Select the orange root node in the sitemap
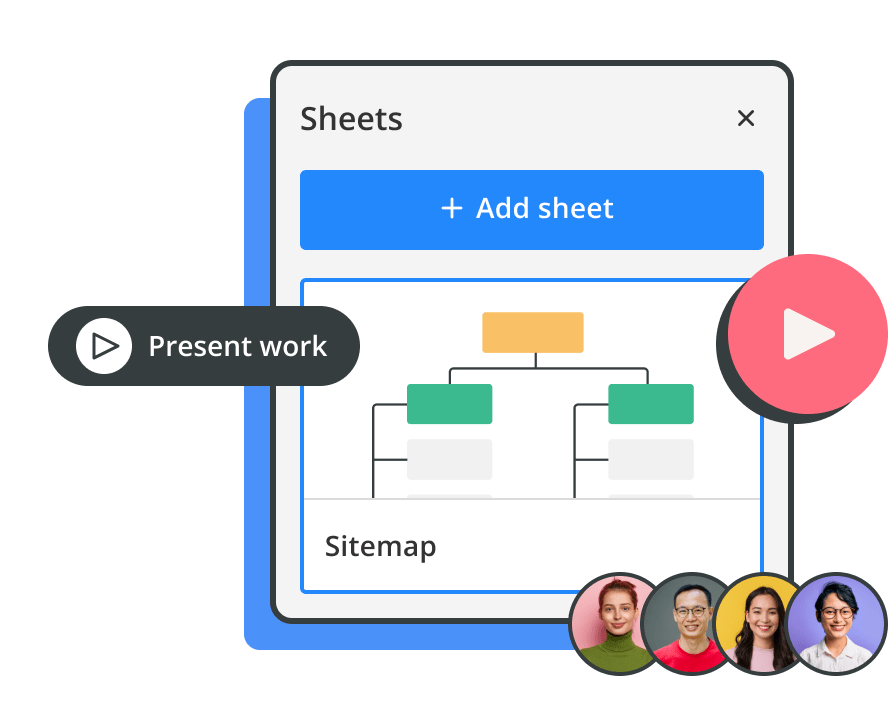 532,332
